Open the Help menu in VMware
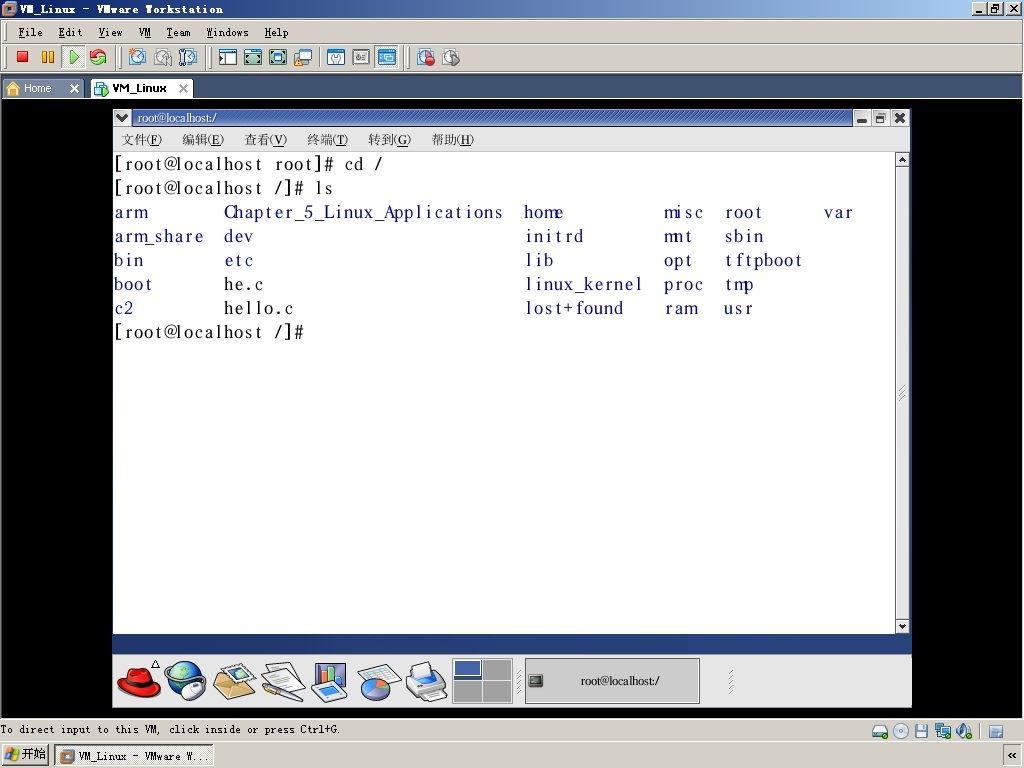 click(x=276, y=33)
